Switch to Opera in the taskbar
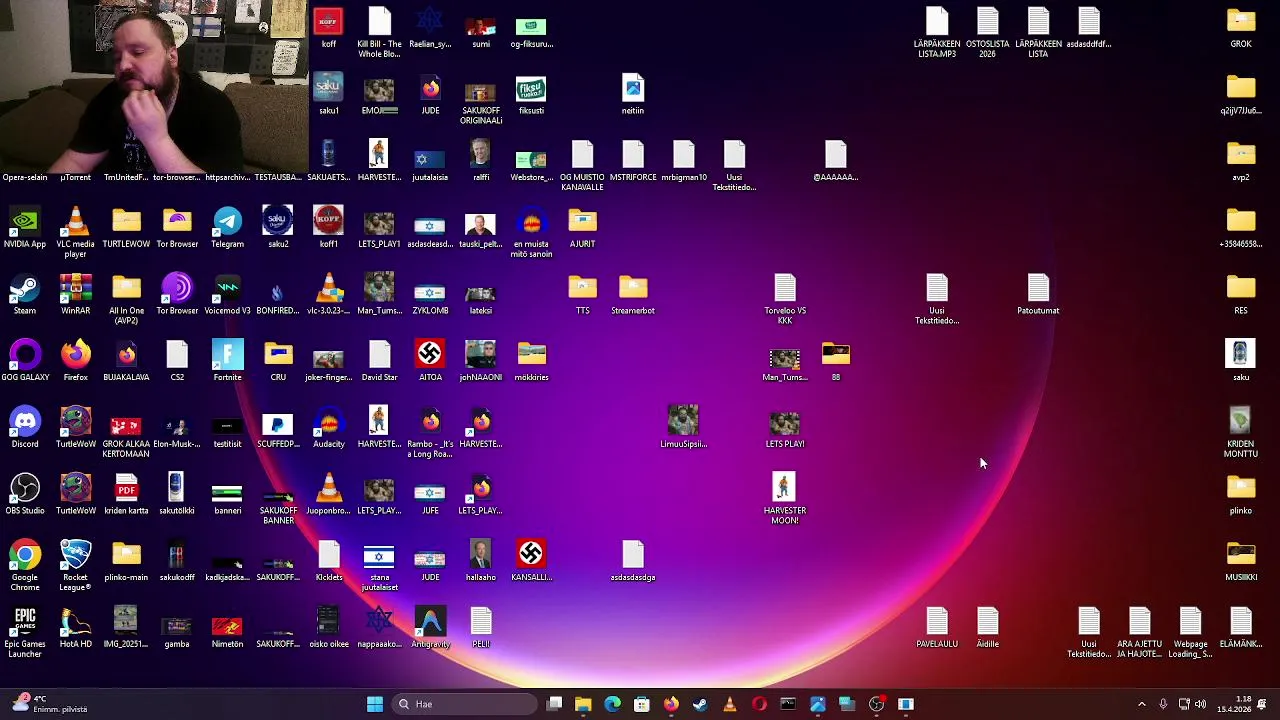 tap(759, 704)
